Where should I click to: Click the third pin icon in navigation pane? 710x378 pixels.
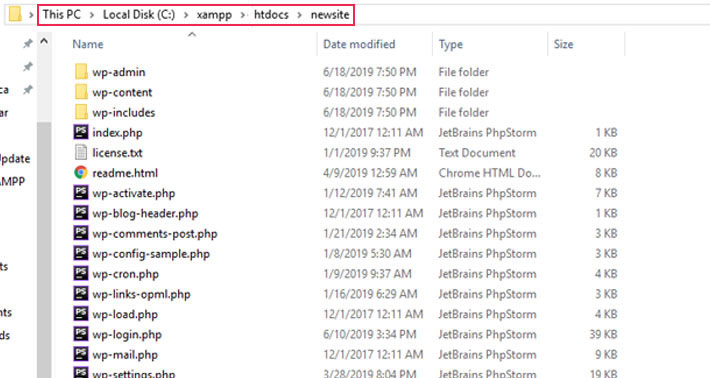pos(28,90)
